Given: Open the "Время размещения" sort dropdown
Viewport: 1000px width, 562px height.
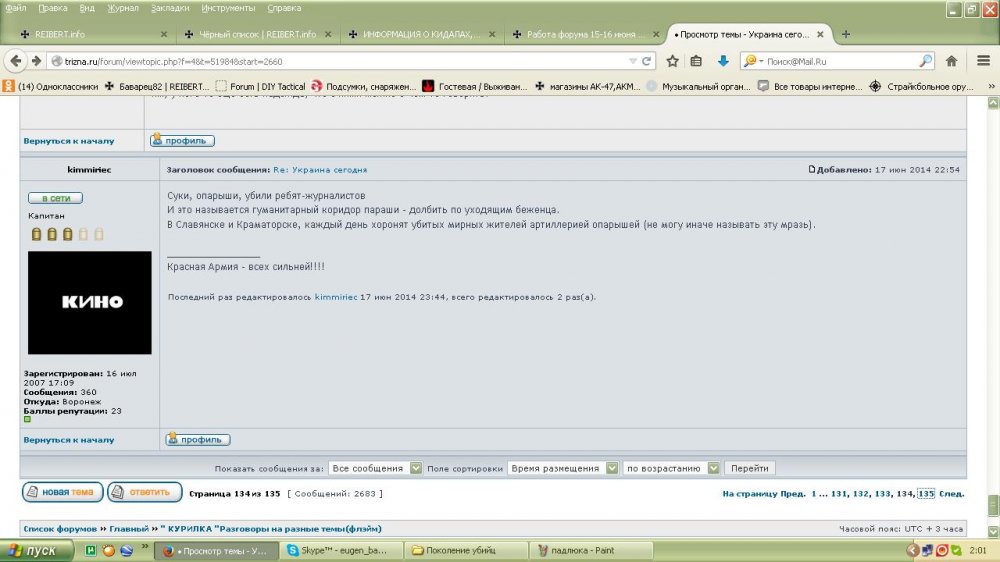Looking at the screenshot, I should (x=609, y=468).
